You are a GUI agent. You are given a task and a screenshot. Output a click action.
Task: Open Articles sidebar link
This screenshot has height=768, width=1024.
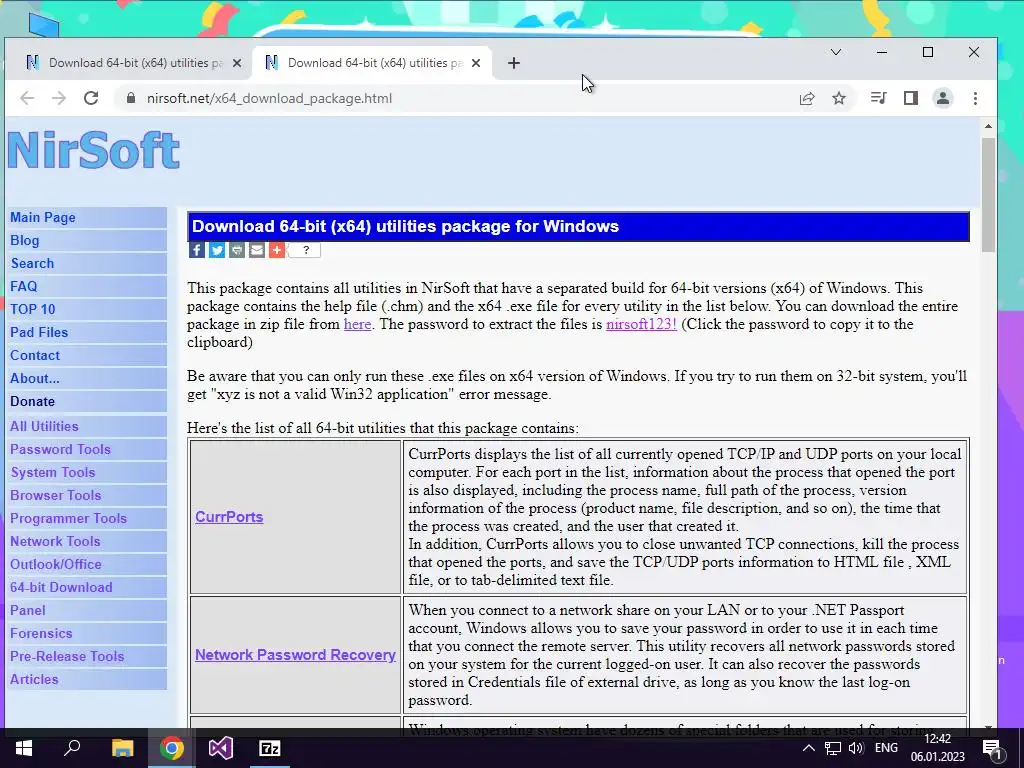(34, 679)
